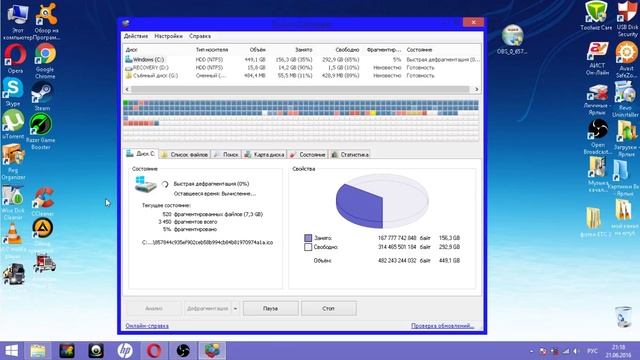Click the yellow block in the cluster map

click(x=373, y=113)
